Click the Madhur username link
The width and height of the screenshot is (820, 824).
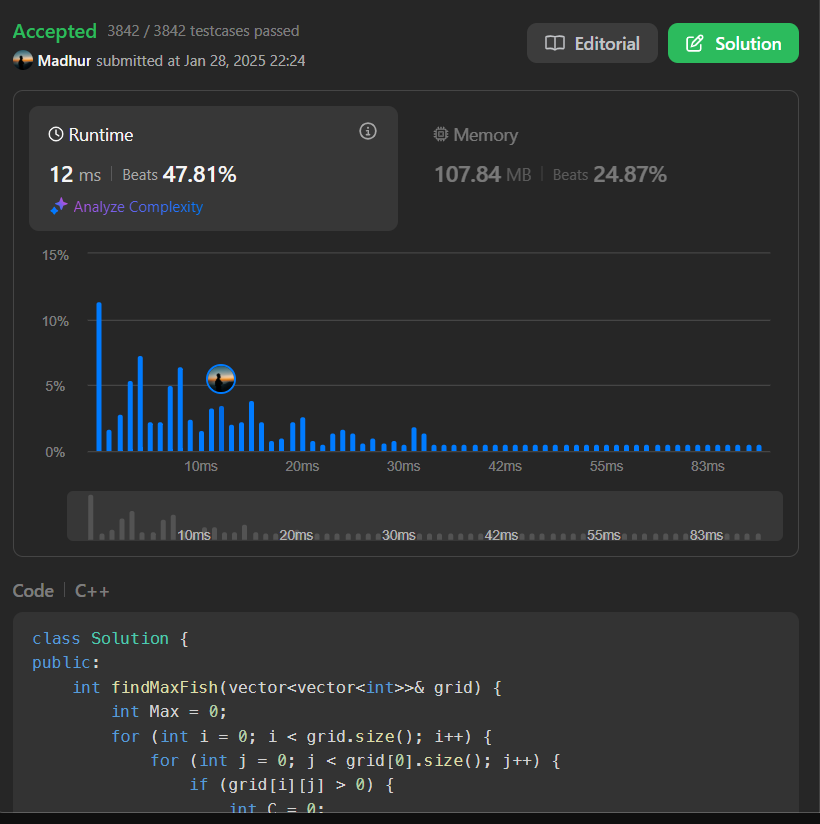pyautogui.click(x=64, y=61)
